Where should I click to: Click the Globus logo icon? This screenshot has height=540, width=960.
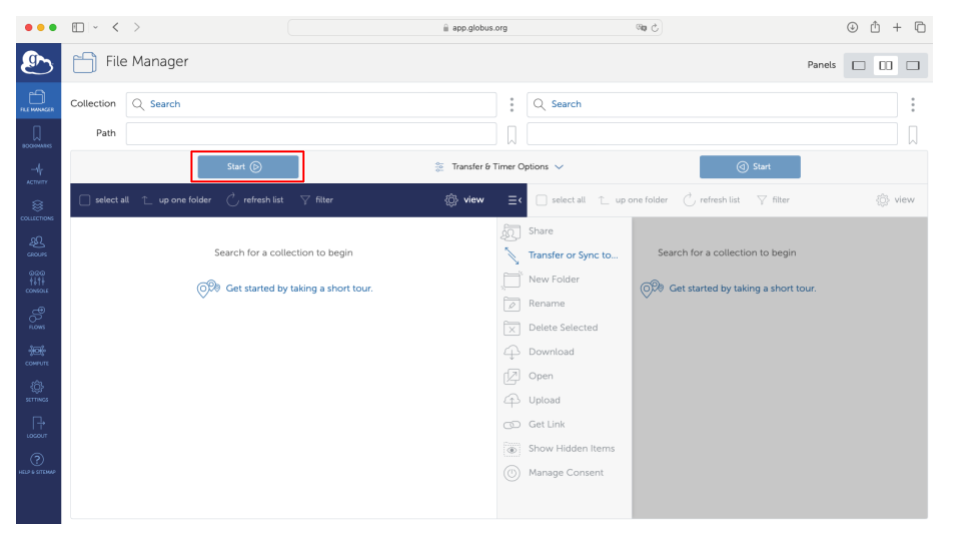(37, 63)
